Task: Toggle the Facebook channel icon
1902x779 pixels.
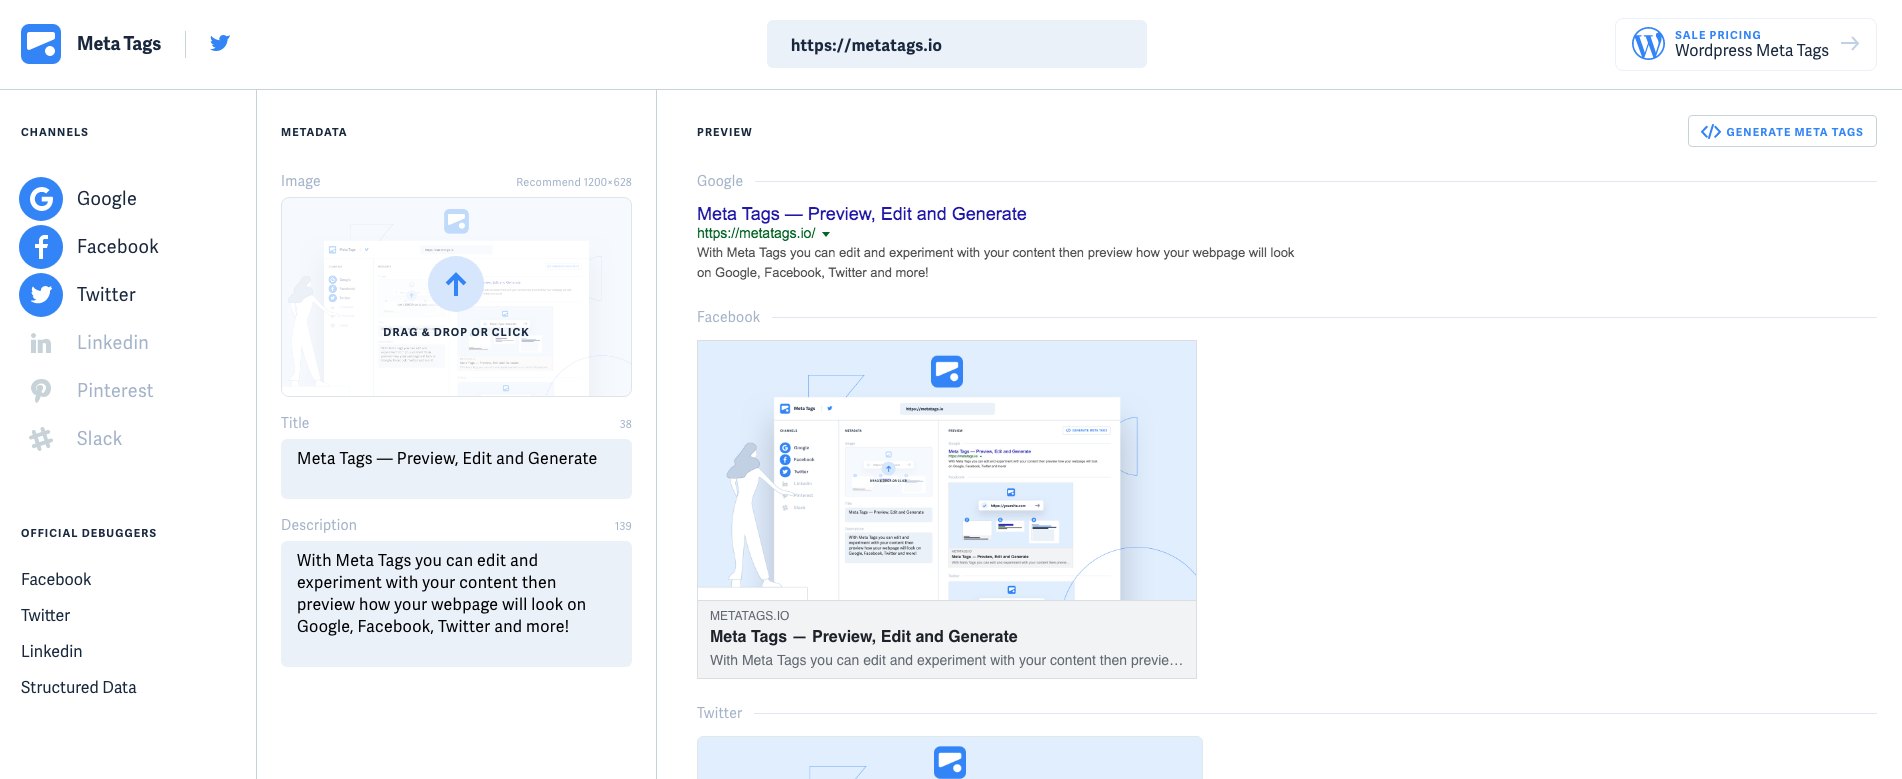Action: [41, 247]
